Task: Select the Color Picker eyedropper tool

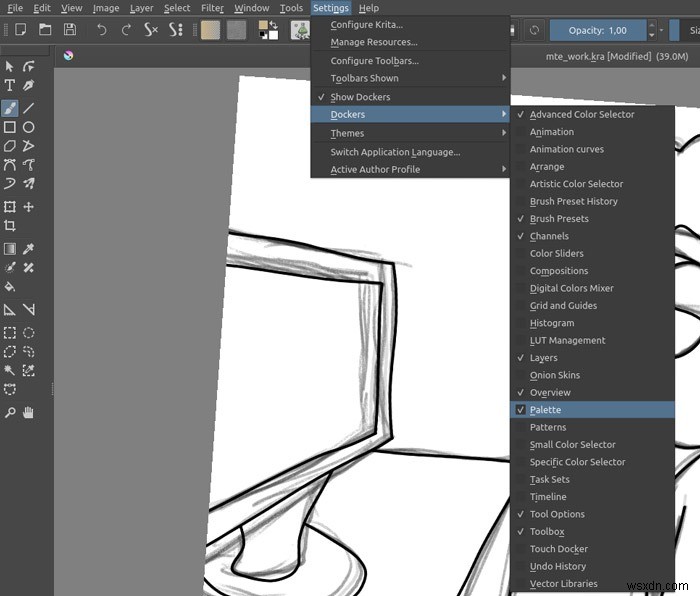Action: point(29,249)
